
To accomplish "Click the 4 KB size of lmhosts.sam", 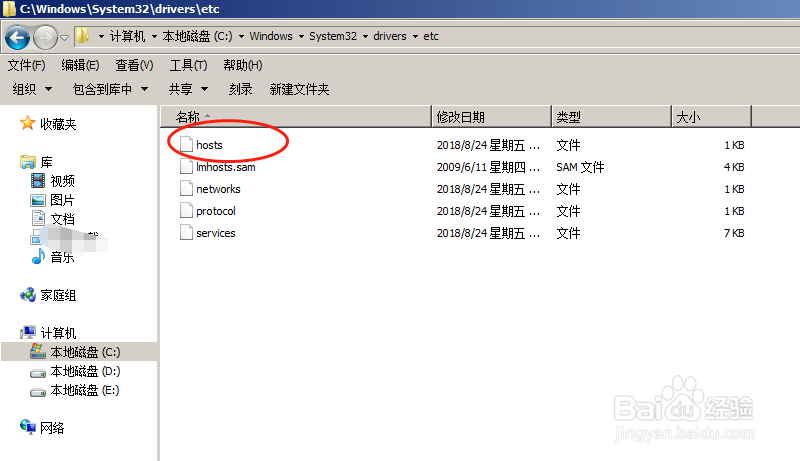I will tap(734, 167).
